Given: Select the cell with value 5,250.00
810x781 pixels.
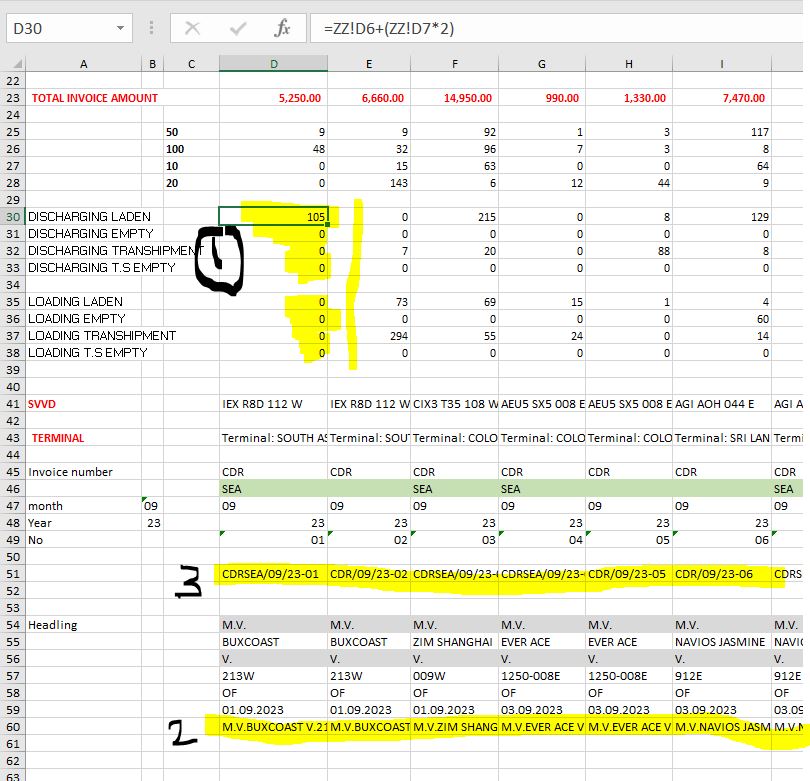Looking at the screenshot, I should pyautogui.click(x=273, y=98).
